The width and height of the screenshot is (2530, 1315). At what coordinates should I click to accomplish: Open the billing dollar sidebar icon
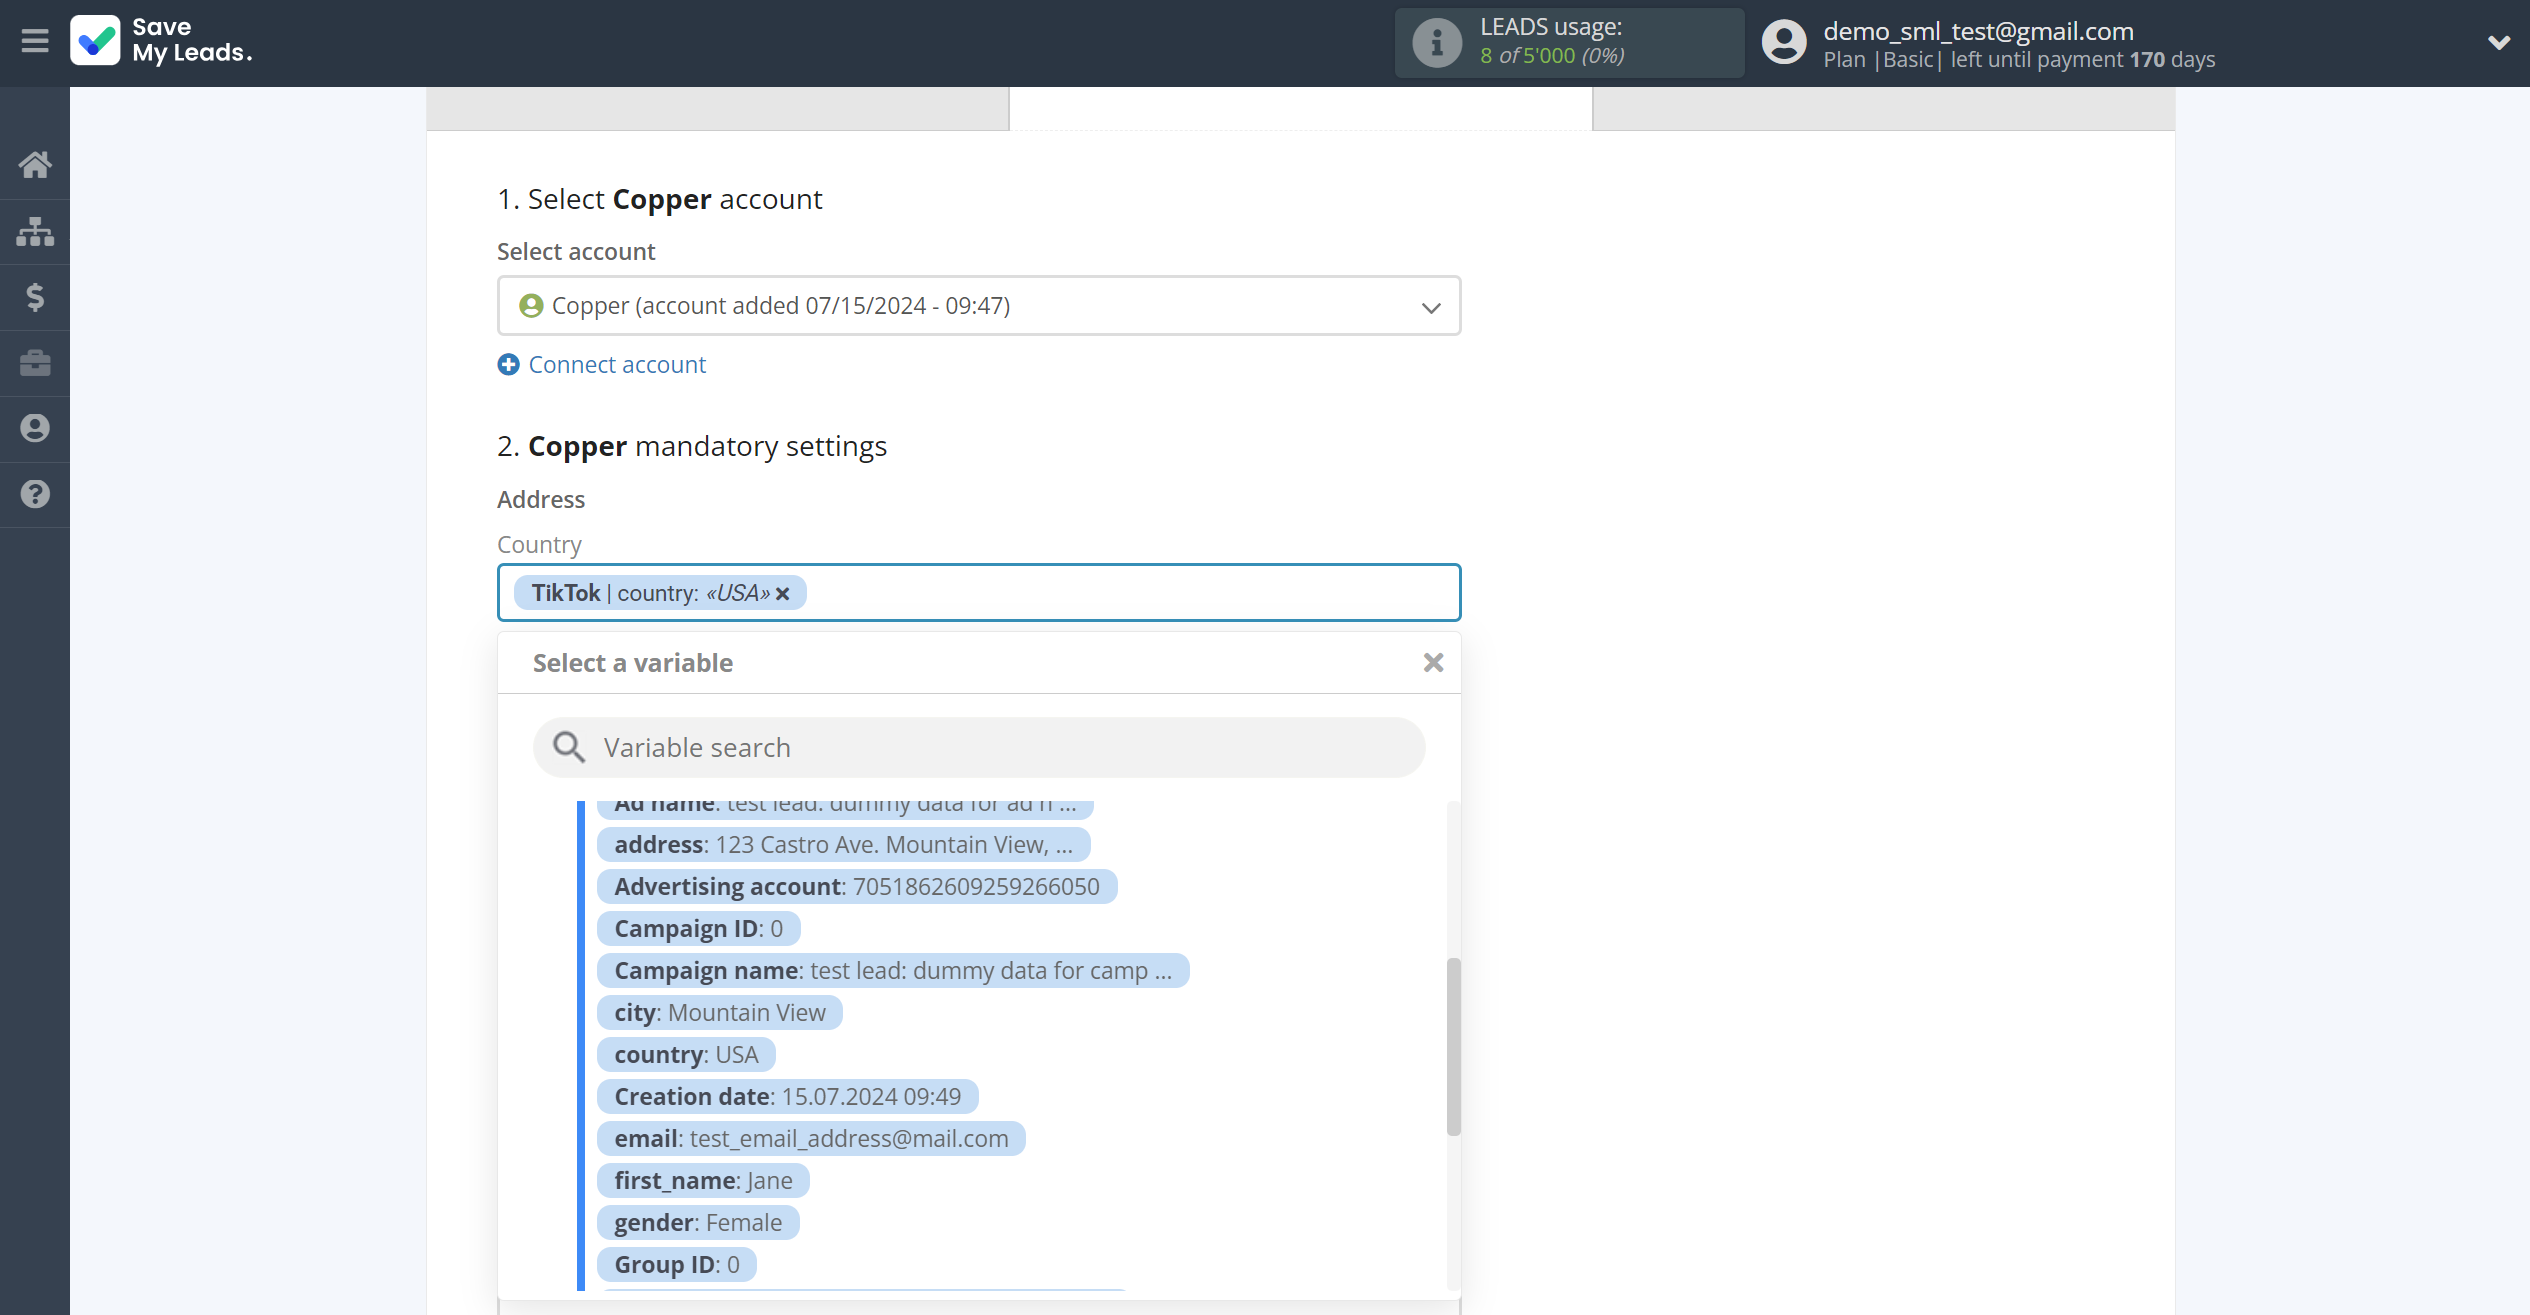point(35,297)
